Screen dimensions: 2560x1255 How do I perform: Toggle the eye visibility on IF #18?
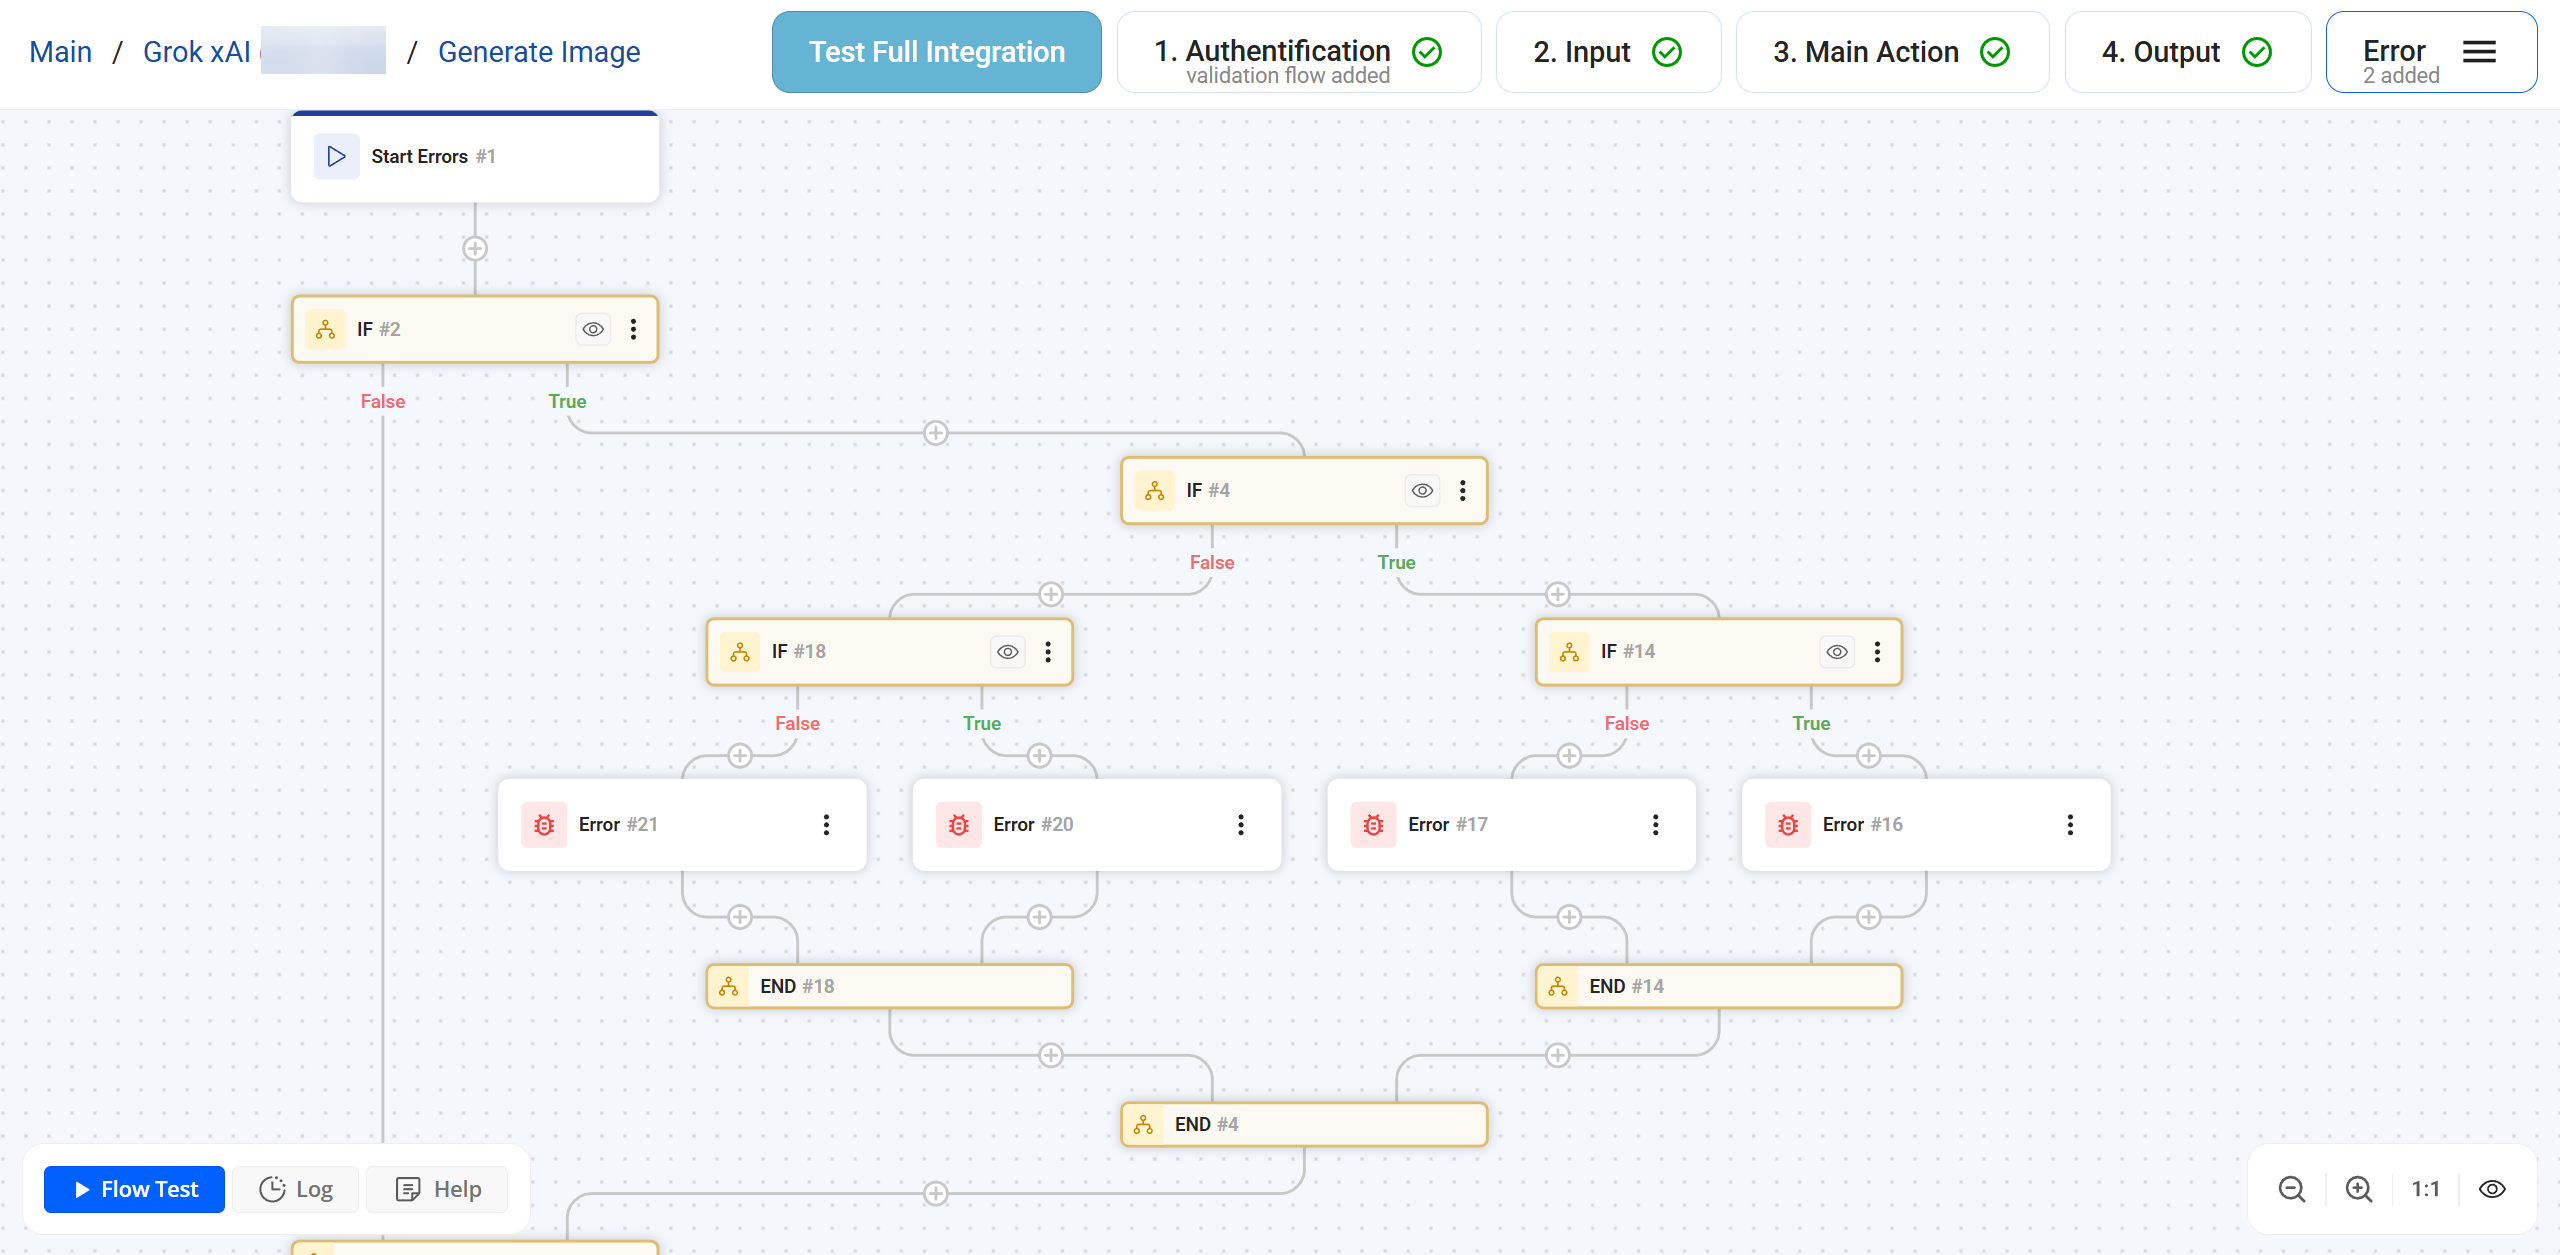[x=1007, y=651]
